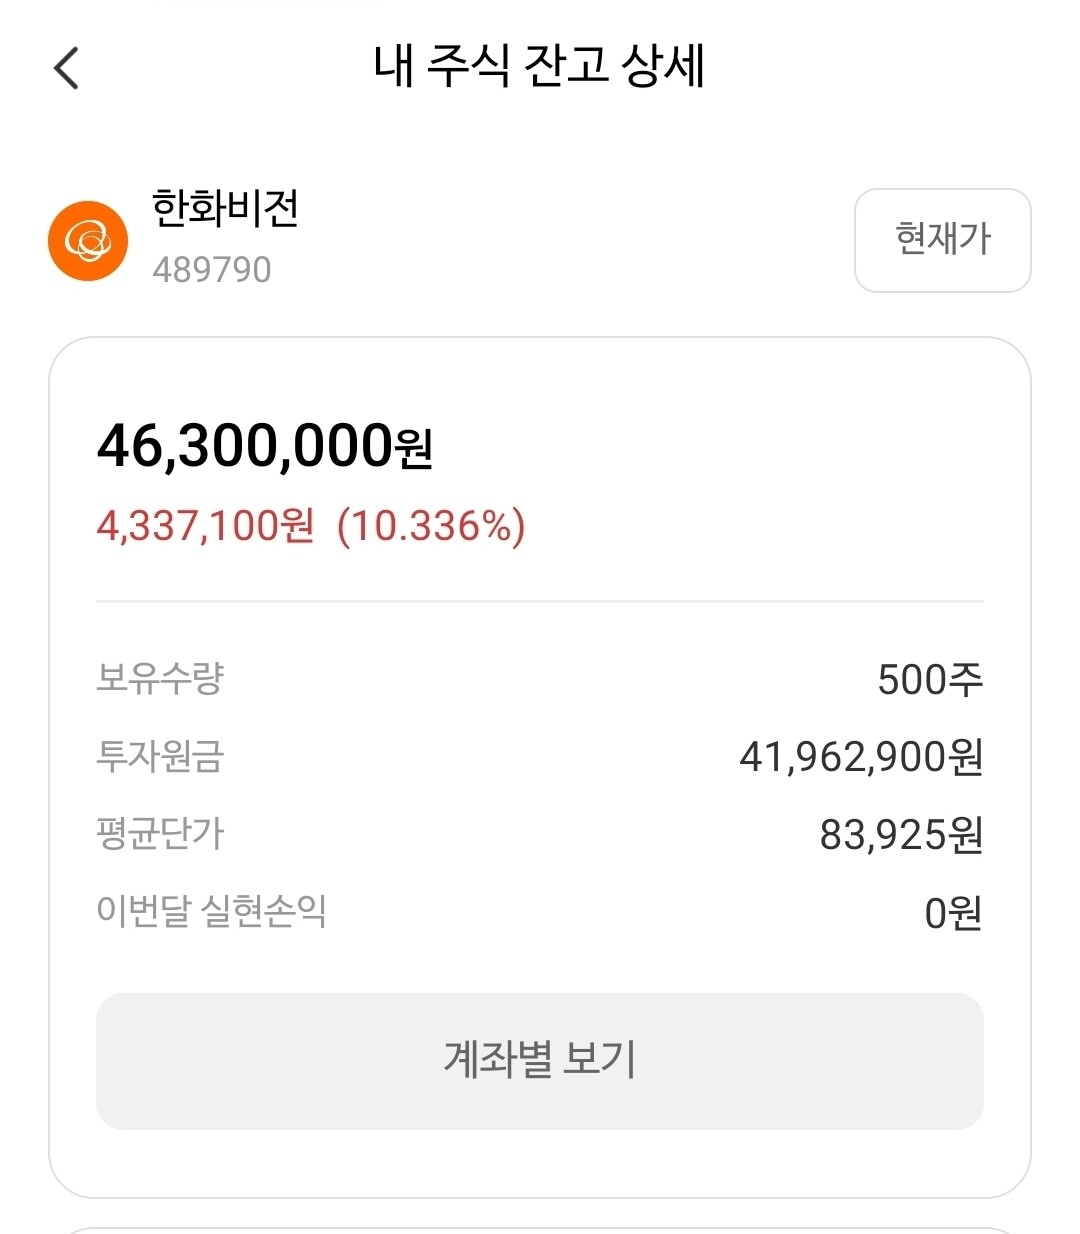1080x1234 pixels.
Task: Click the 500주 quantity value
Action: tap(930, 680)
